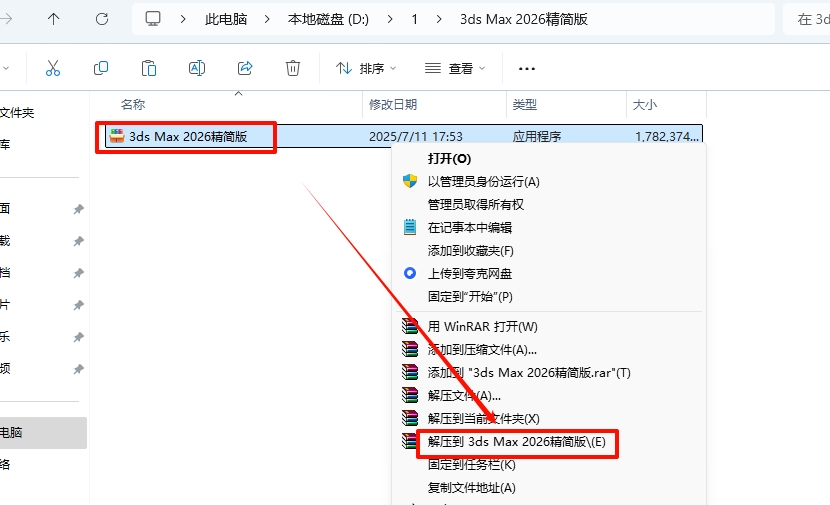Expand the chevron after 此电脑 in address bar
This screenshot has width=830, height=505.
pos(267,20)
